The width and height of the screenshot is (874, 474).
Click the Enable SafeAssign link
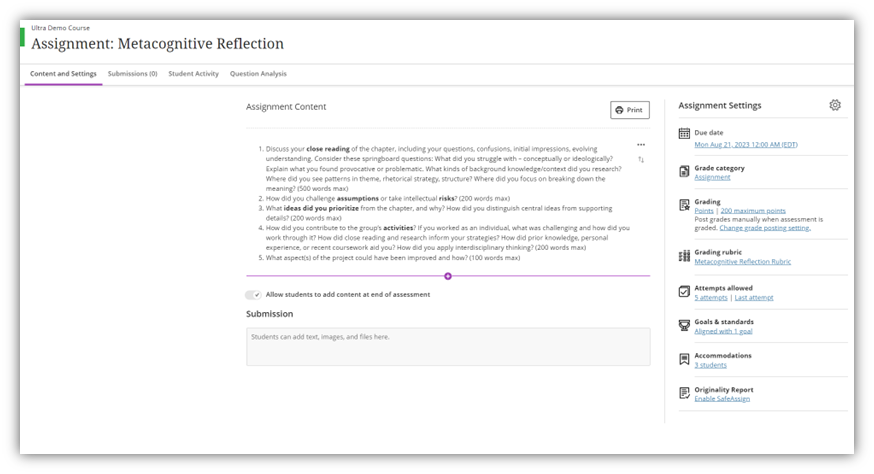(x=722, y=399)
